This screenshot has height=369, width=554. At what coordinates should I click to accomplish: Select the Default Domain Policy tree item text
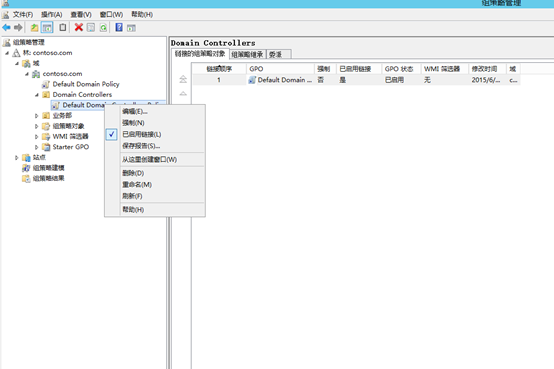click(x=86, y=84)
